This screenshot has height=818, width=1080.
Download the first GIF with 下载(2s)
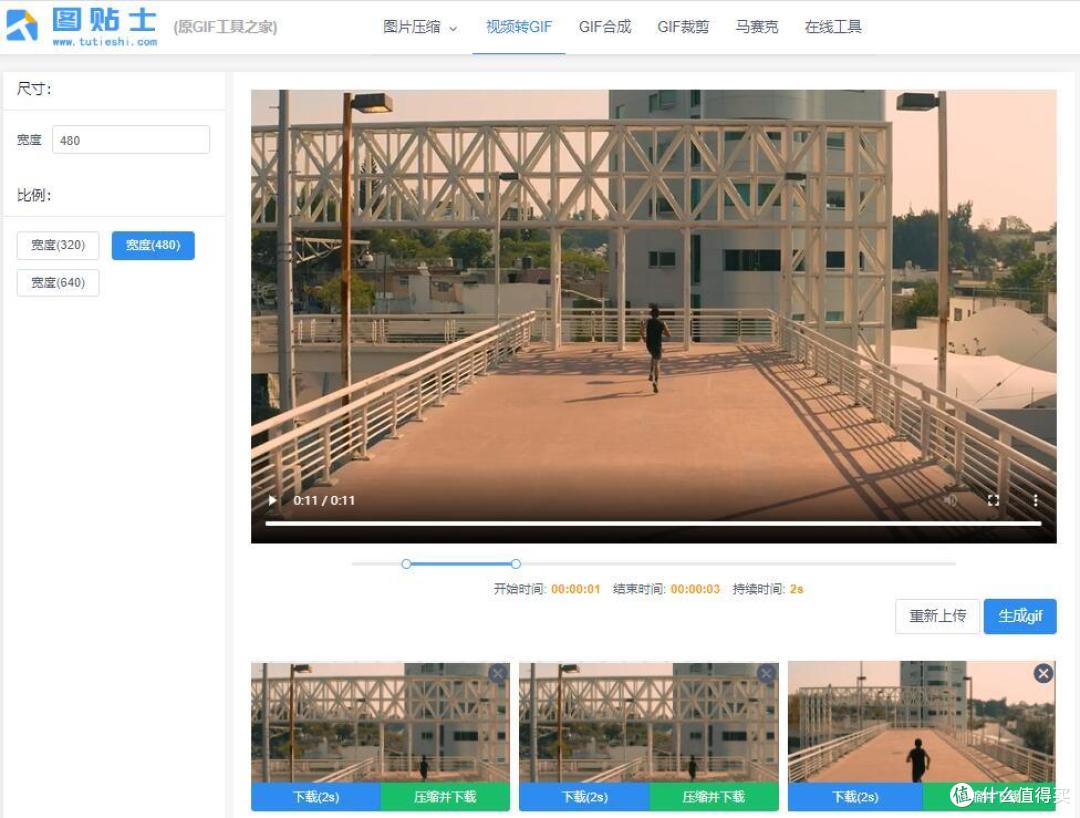pyautogui.click(x=316, y=797)
